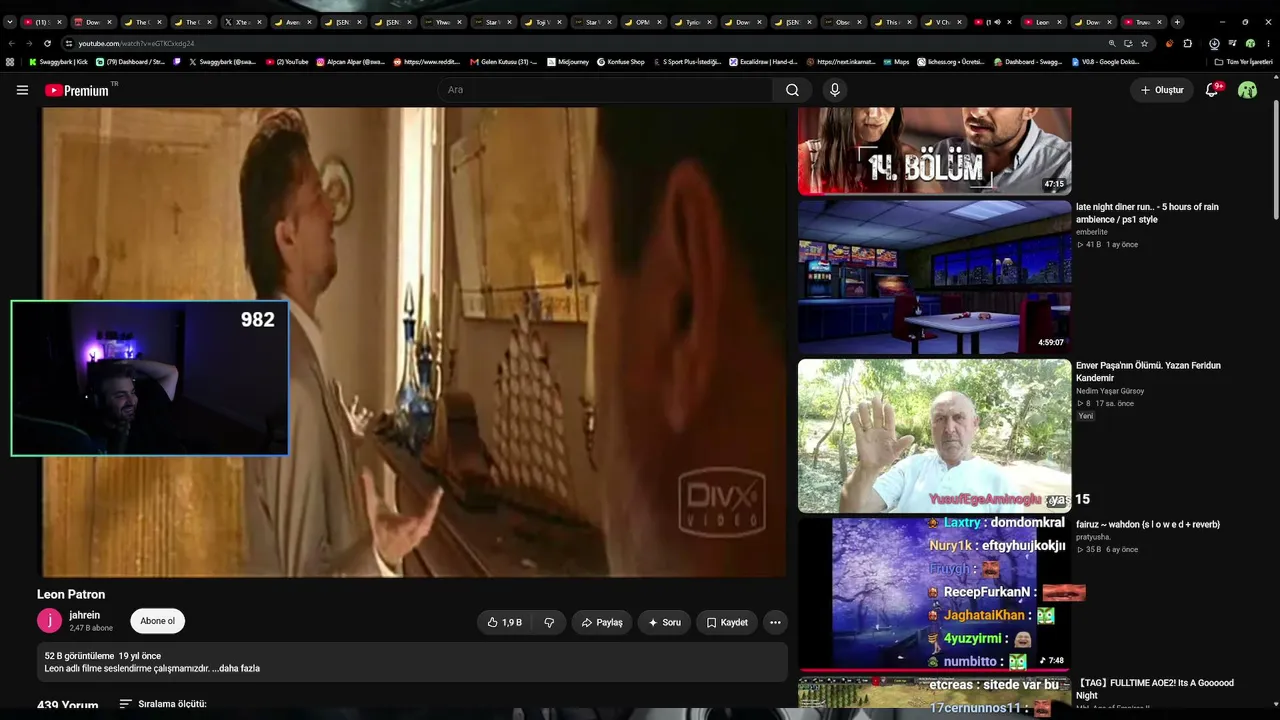Image resolution: width=1280 pixels, height=720 pixels.
Task: Like the Leon Patron video
Action: [505, 622]
